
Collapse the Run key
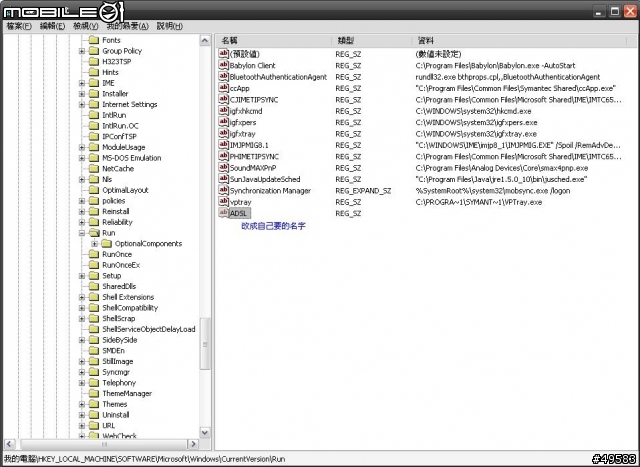[82, 233]
